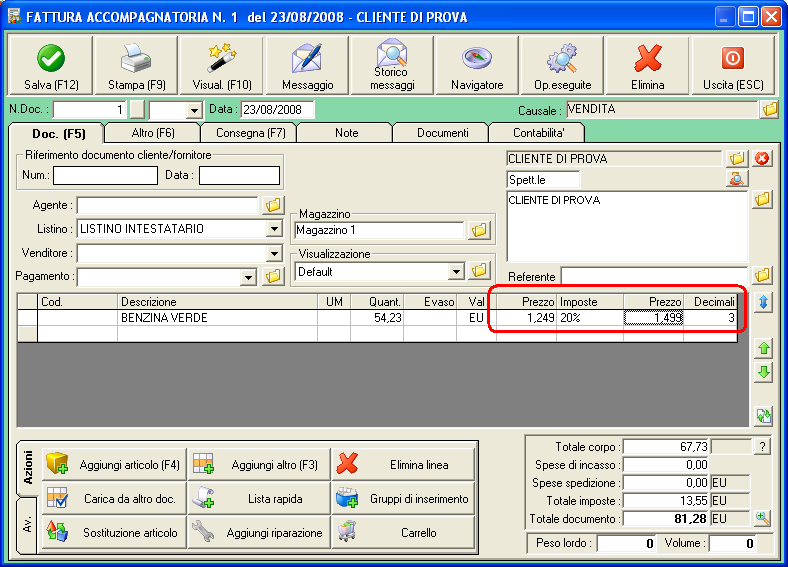Click the Referente input field
The image size is (788, 567).
pos(654,276)
